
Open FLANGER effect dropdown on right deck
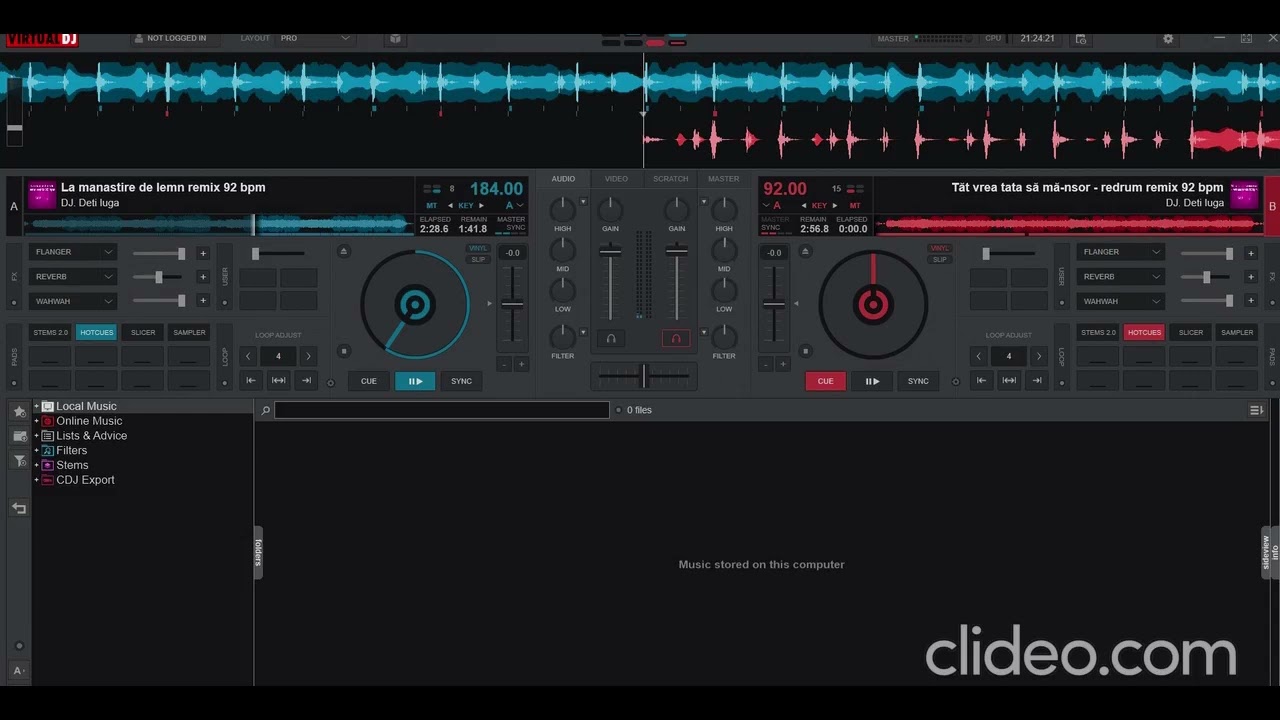[1121, 252]
